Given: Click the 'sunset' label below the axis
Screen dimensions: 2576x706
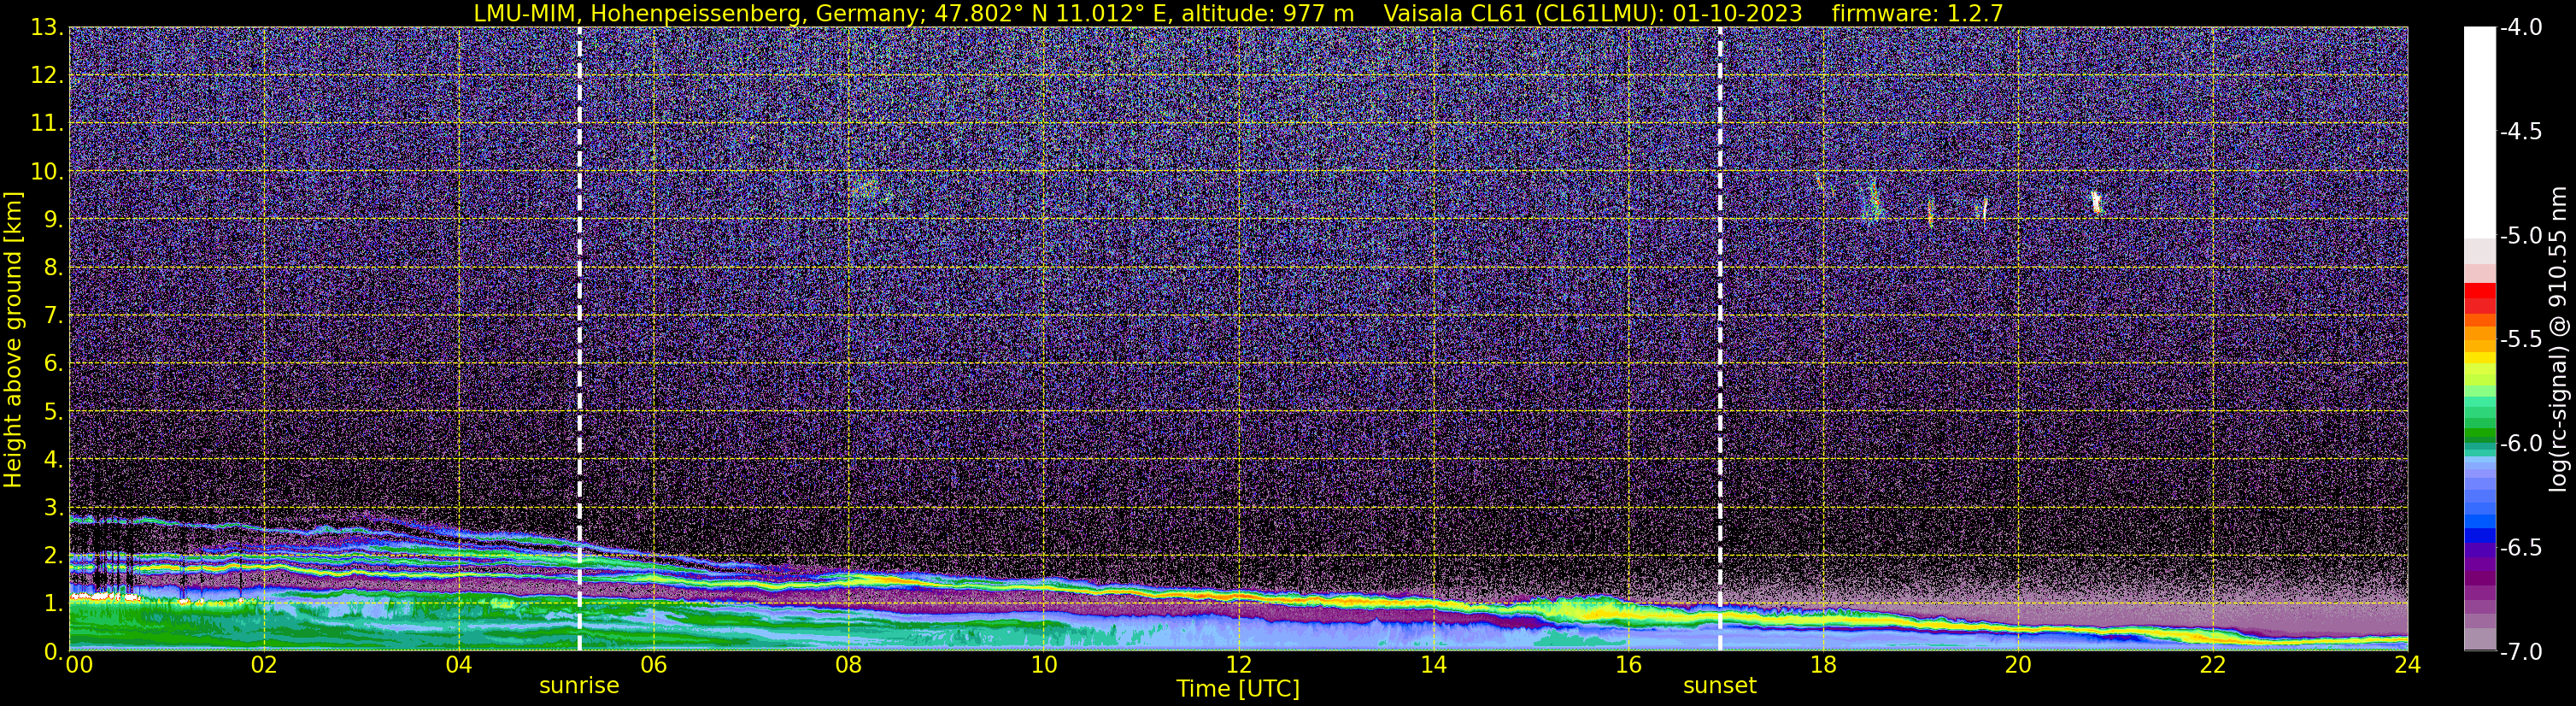Looking at the screenshot, I should click(1720, 686).
